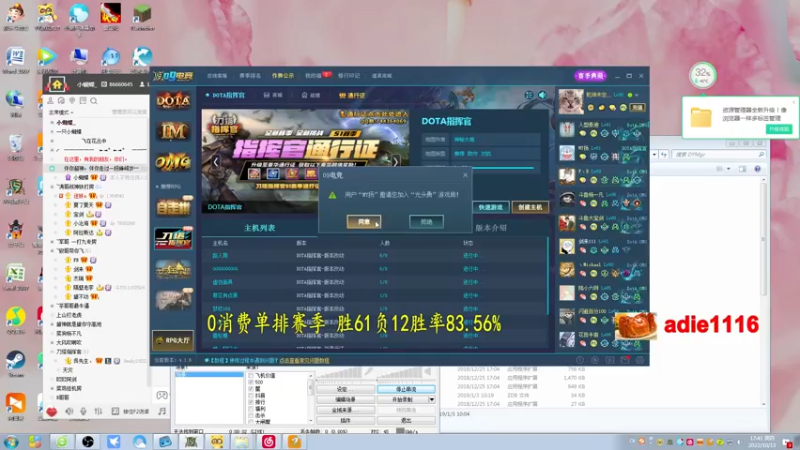Open the YY music note icon
This screenshot has width=800, height=450.
tap(162, 411)
